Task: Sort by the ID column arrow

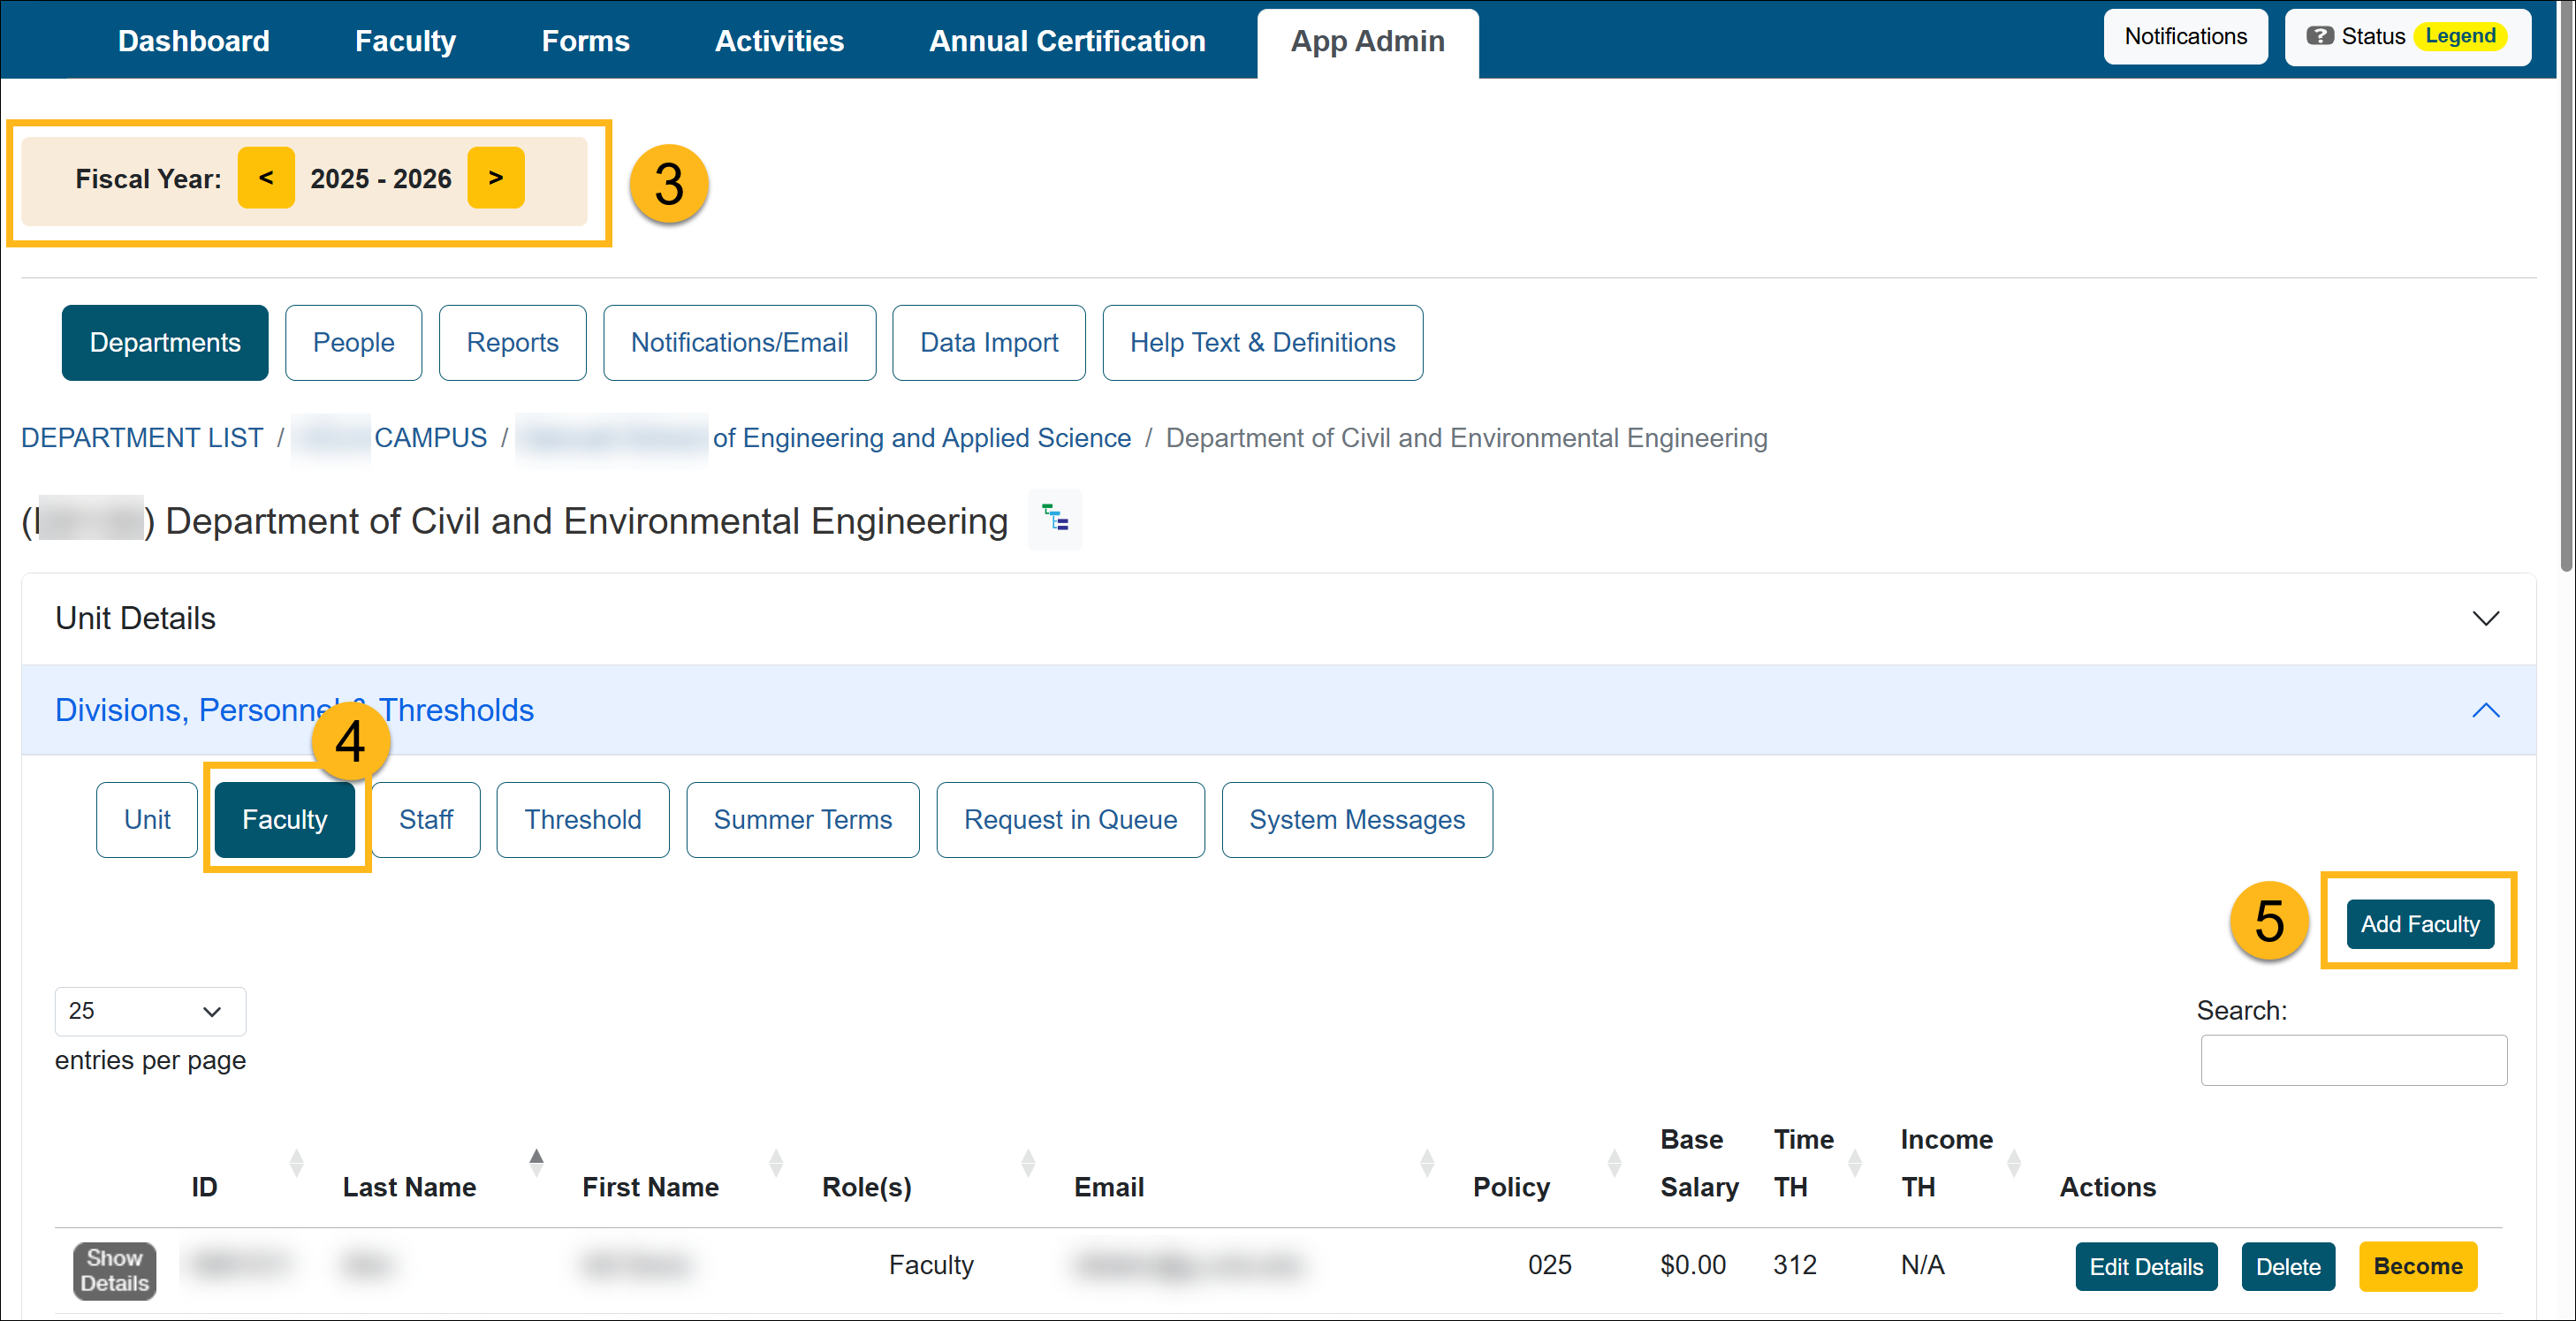Action: [296, 1162]
